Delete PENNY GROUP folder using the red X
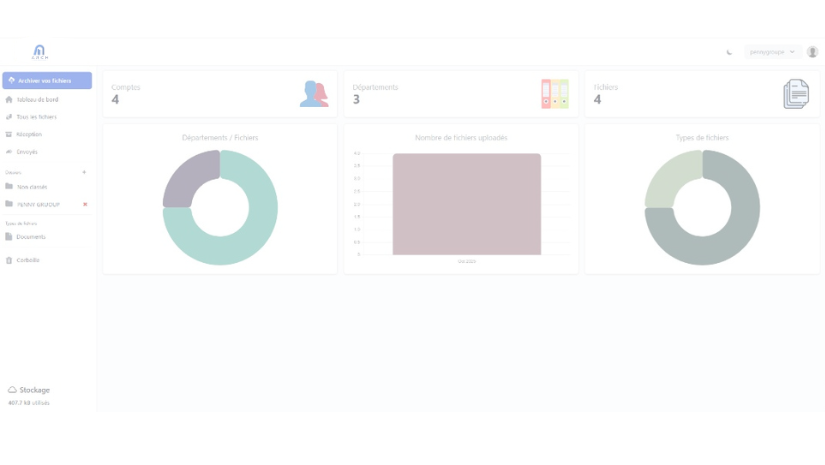 tap(85, 204)
